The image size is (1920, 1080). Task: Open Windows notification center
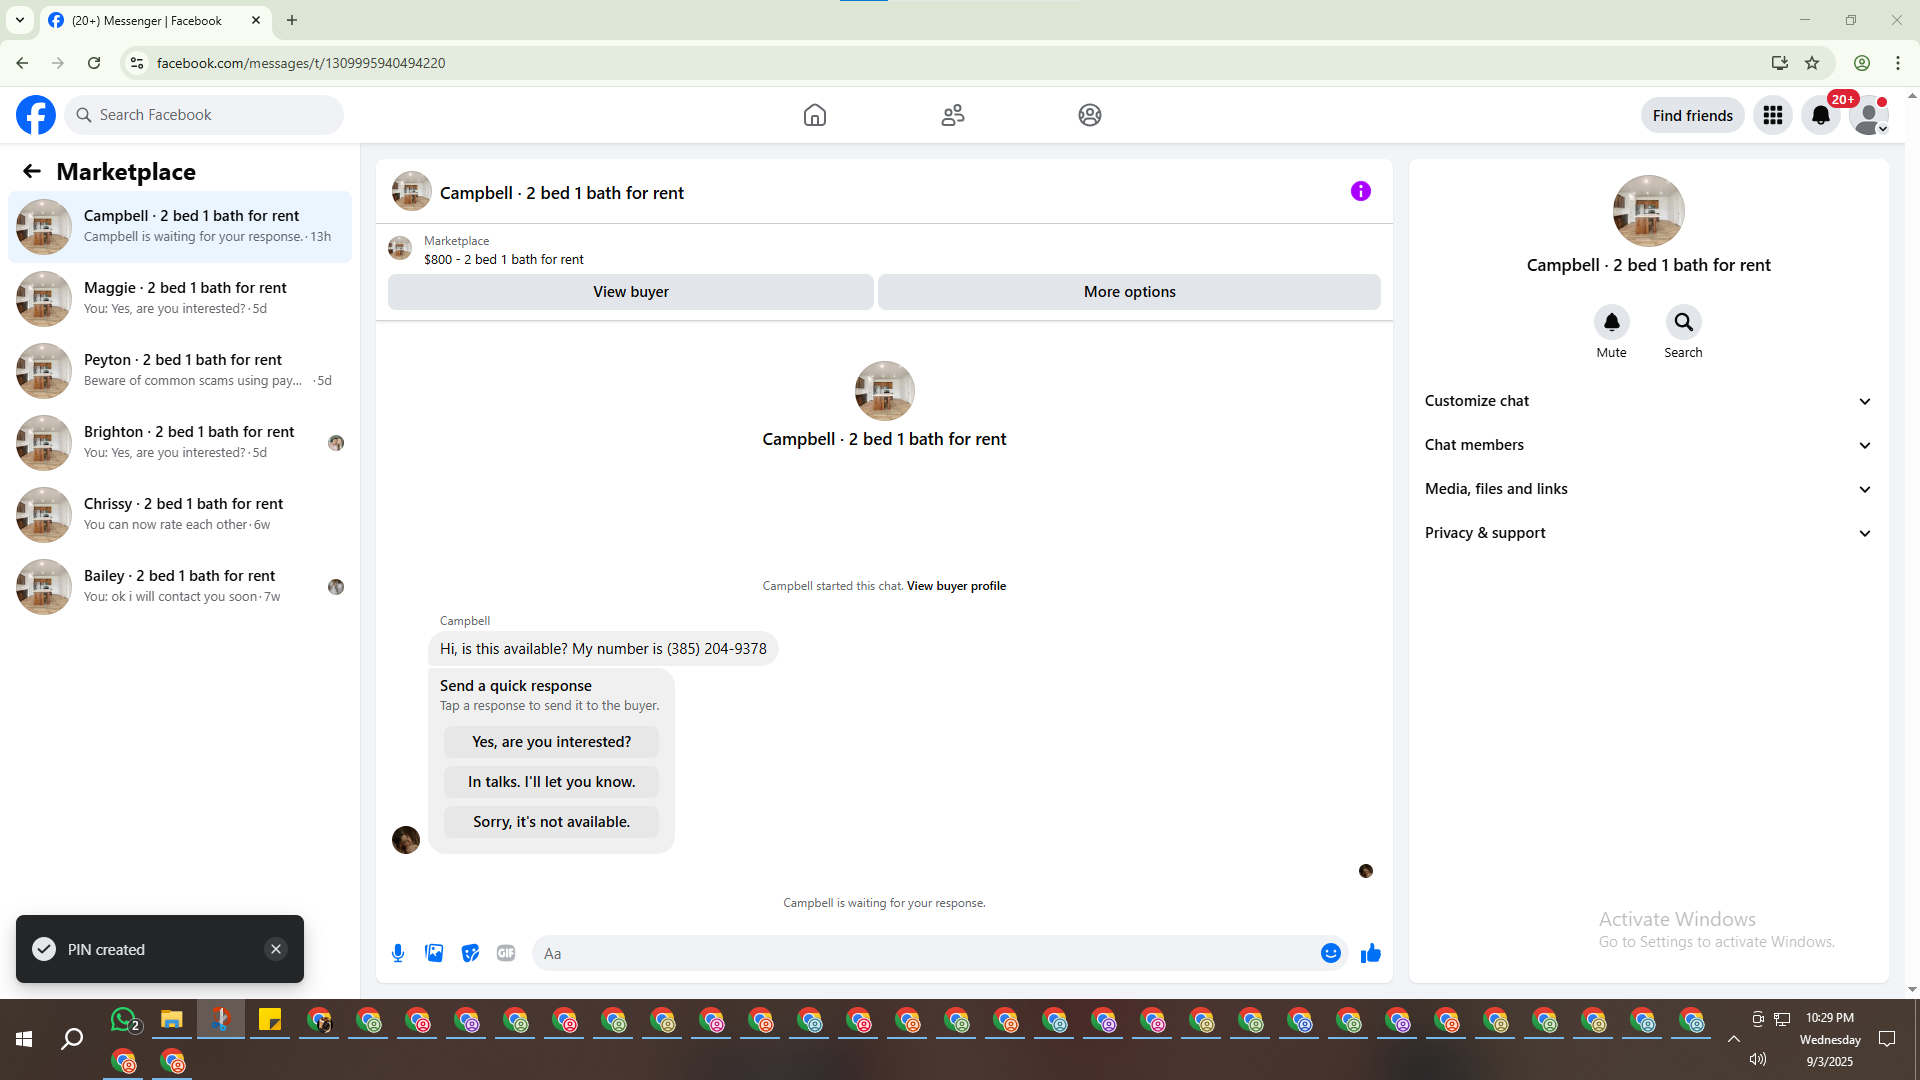[1887, 1039]
